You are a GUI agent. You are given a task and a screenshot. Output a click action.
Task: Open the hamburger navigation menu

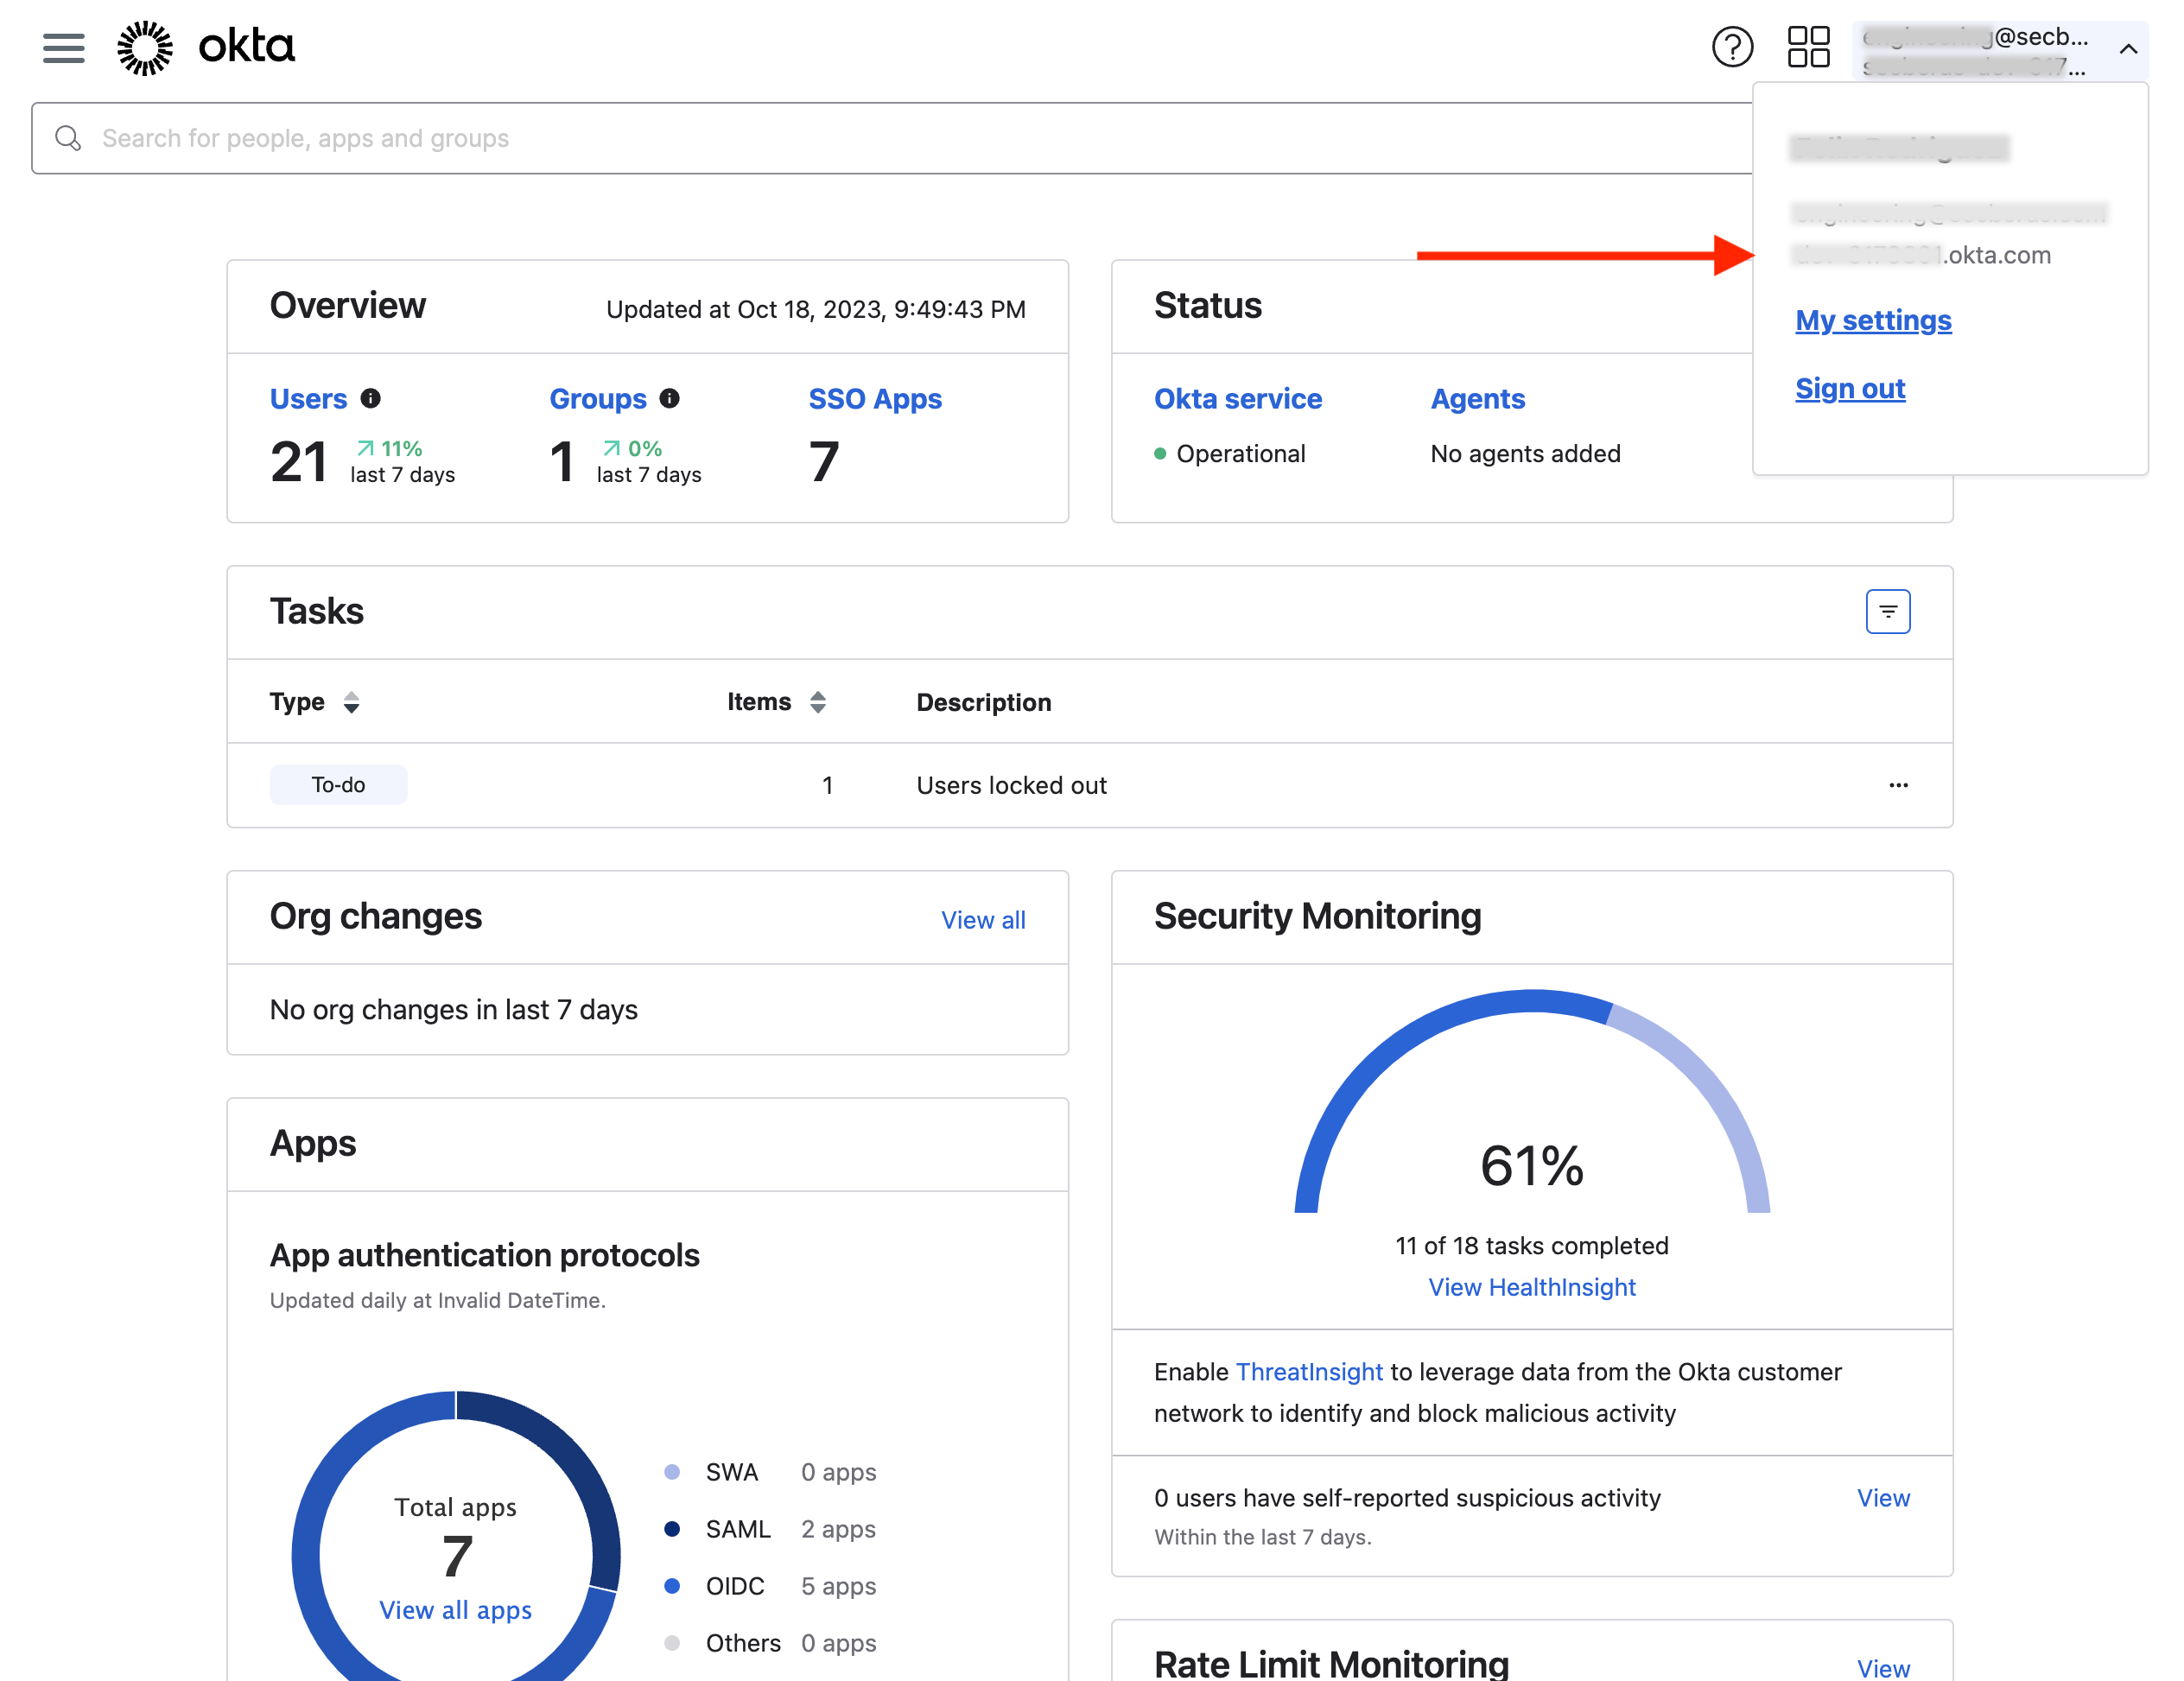click(x=63, y=47)
